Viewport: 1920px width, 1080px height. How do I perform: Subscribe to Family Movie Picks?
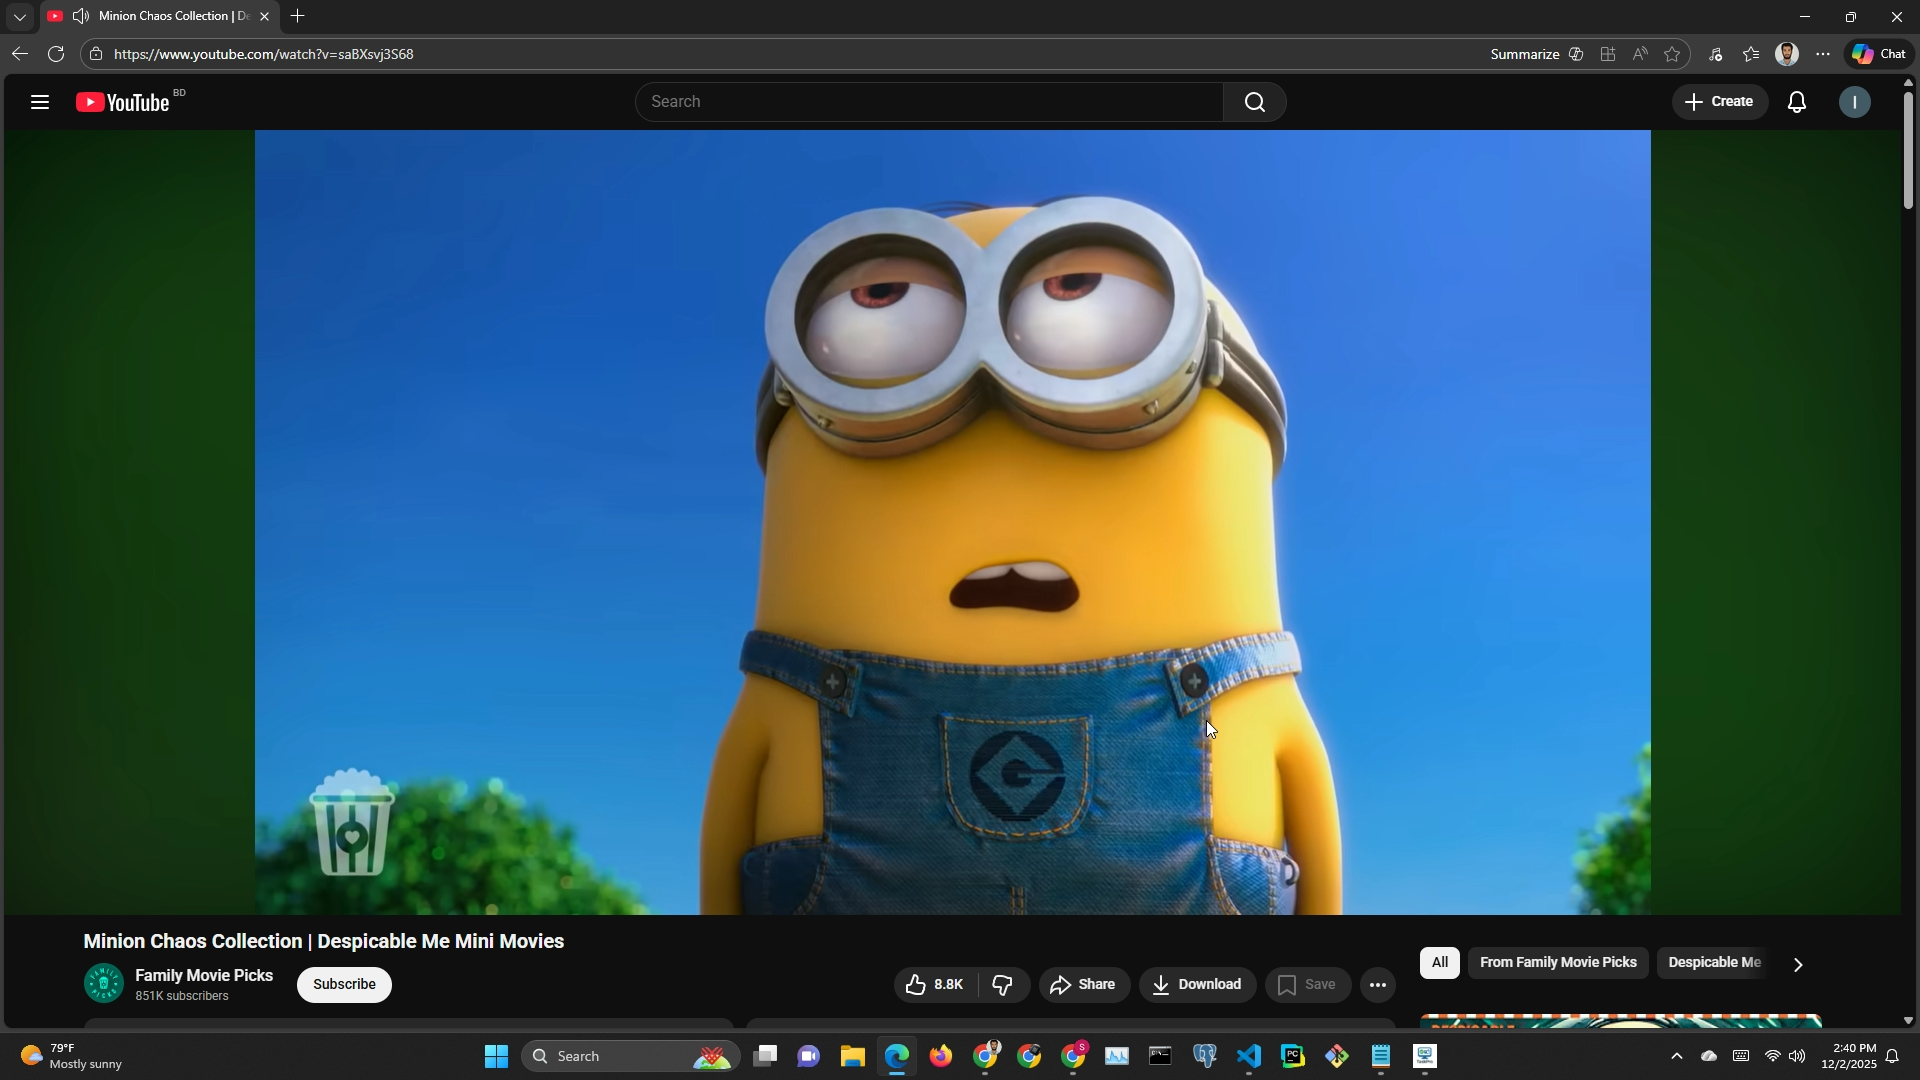(x=344, y=985)
